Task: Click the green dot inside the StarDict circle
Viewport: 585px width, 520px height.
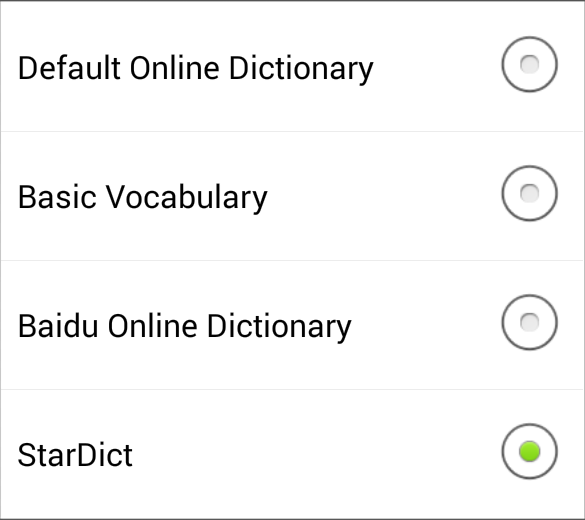Action: pyautogui.click(x=529, y=451)
